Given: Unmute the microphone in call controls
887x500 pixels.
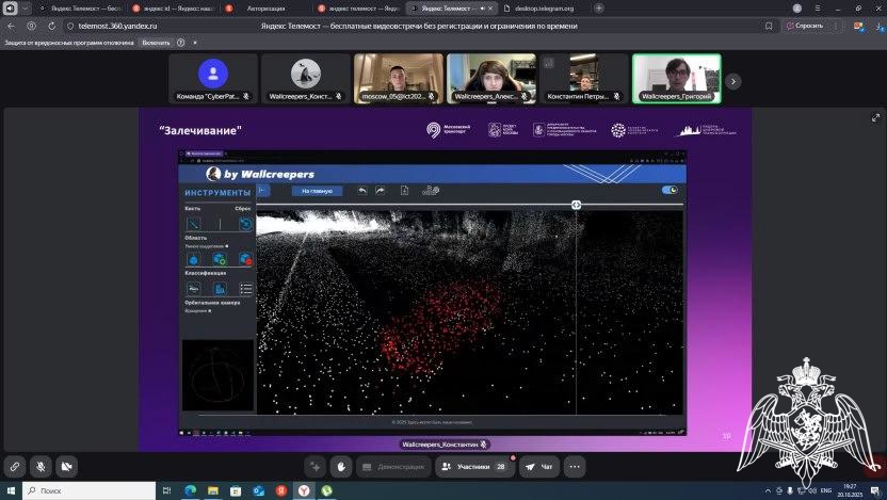Looking at the screenshot, I should coord(41,467).
